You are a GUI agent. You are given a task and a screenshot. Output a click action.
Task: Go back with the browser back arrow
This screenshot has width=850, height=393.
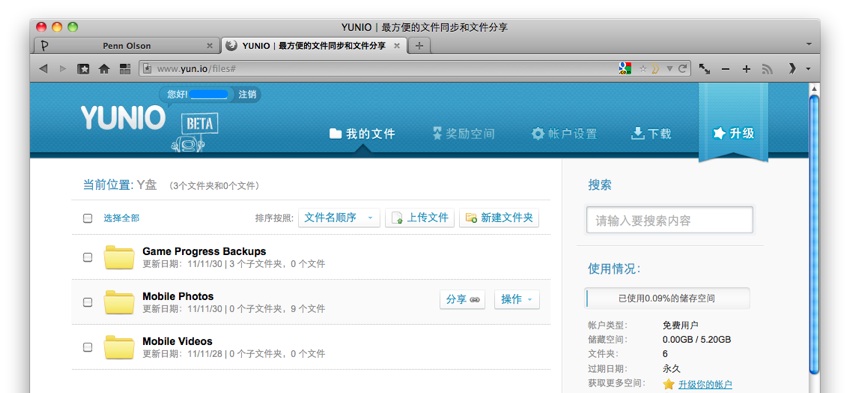43,69
